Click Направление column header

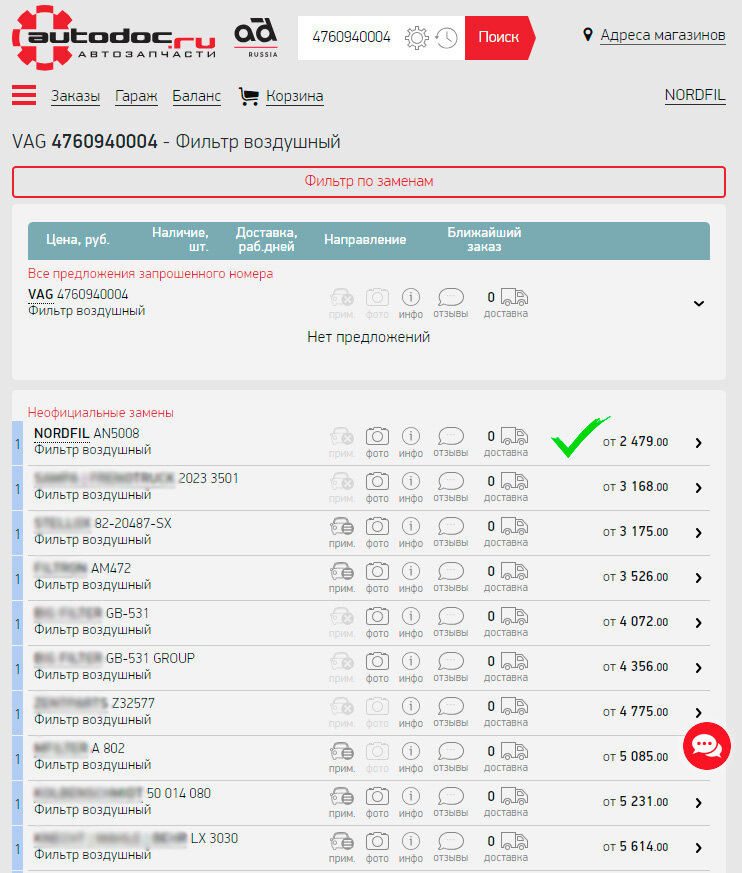coord(365,240)
